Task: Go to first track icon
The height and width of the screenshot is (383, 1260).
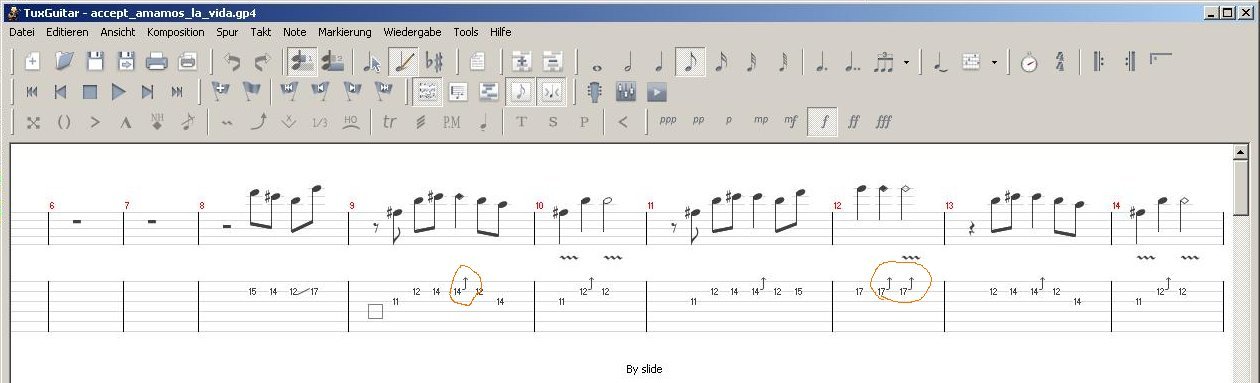Action: click(32, 92)
